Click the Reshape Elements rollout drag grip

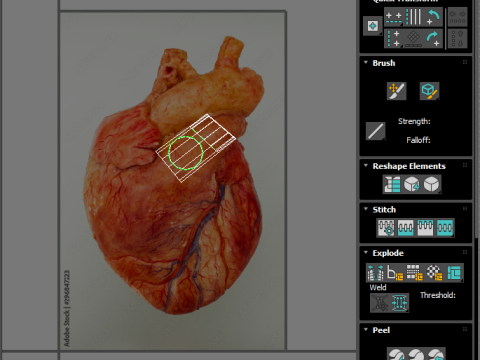(465, 165)
